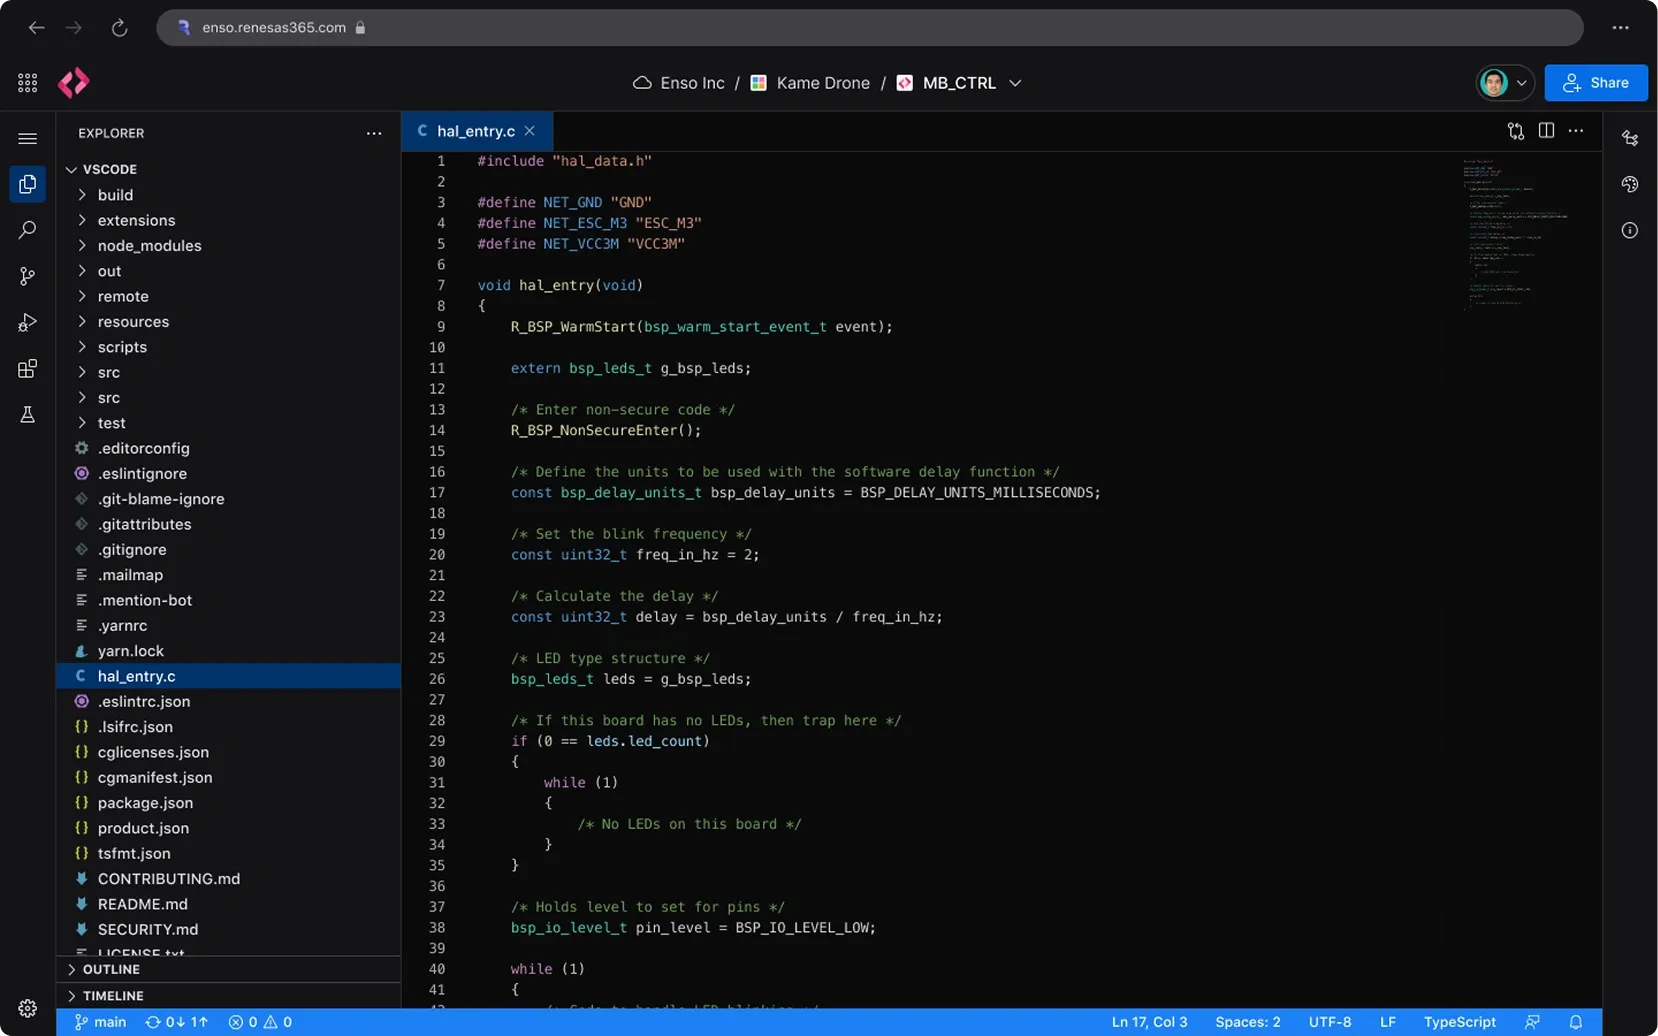Open the apps grid launcher
1658x1036 pixels.
click(27, 83)
